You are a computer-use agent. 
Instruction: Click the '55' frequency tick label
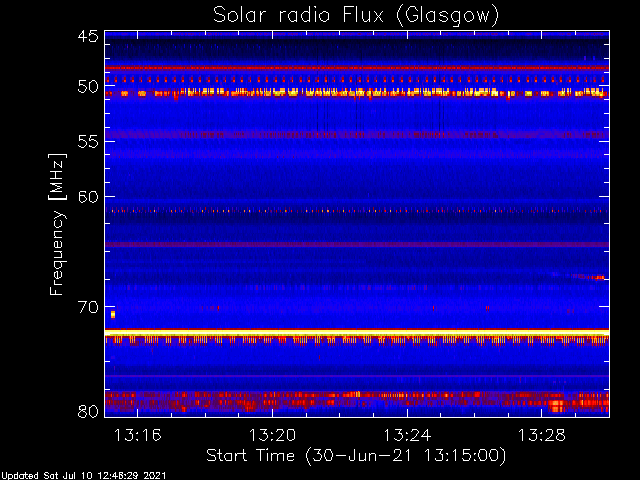(88, 141)
